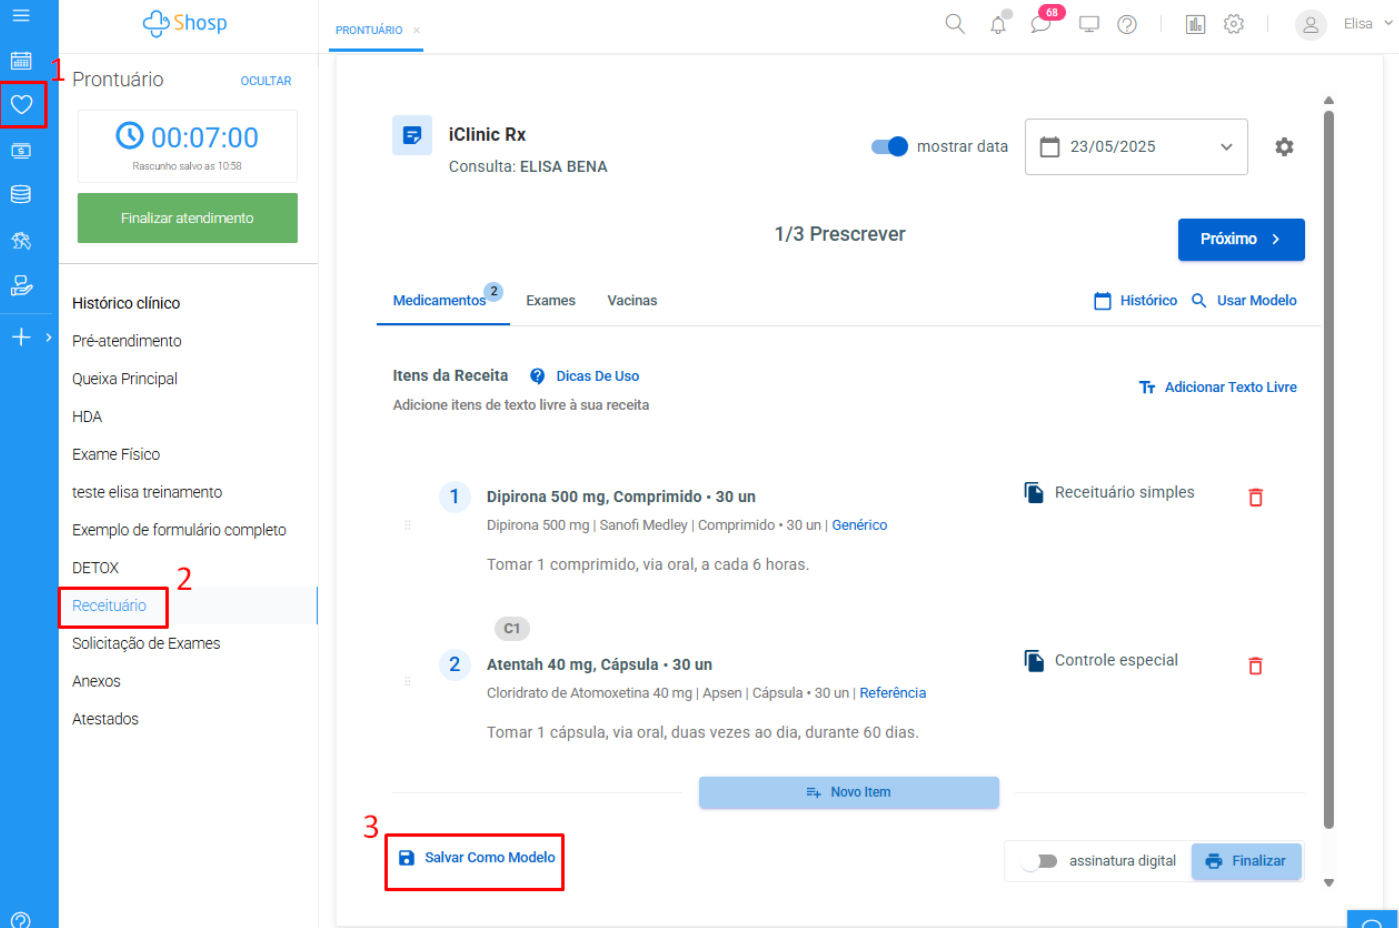Viewport: 1399px width, 928px height.
Task: Switch to the Exames tab
Action: pyautogui.click(x=550, y=300)
